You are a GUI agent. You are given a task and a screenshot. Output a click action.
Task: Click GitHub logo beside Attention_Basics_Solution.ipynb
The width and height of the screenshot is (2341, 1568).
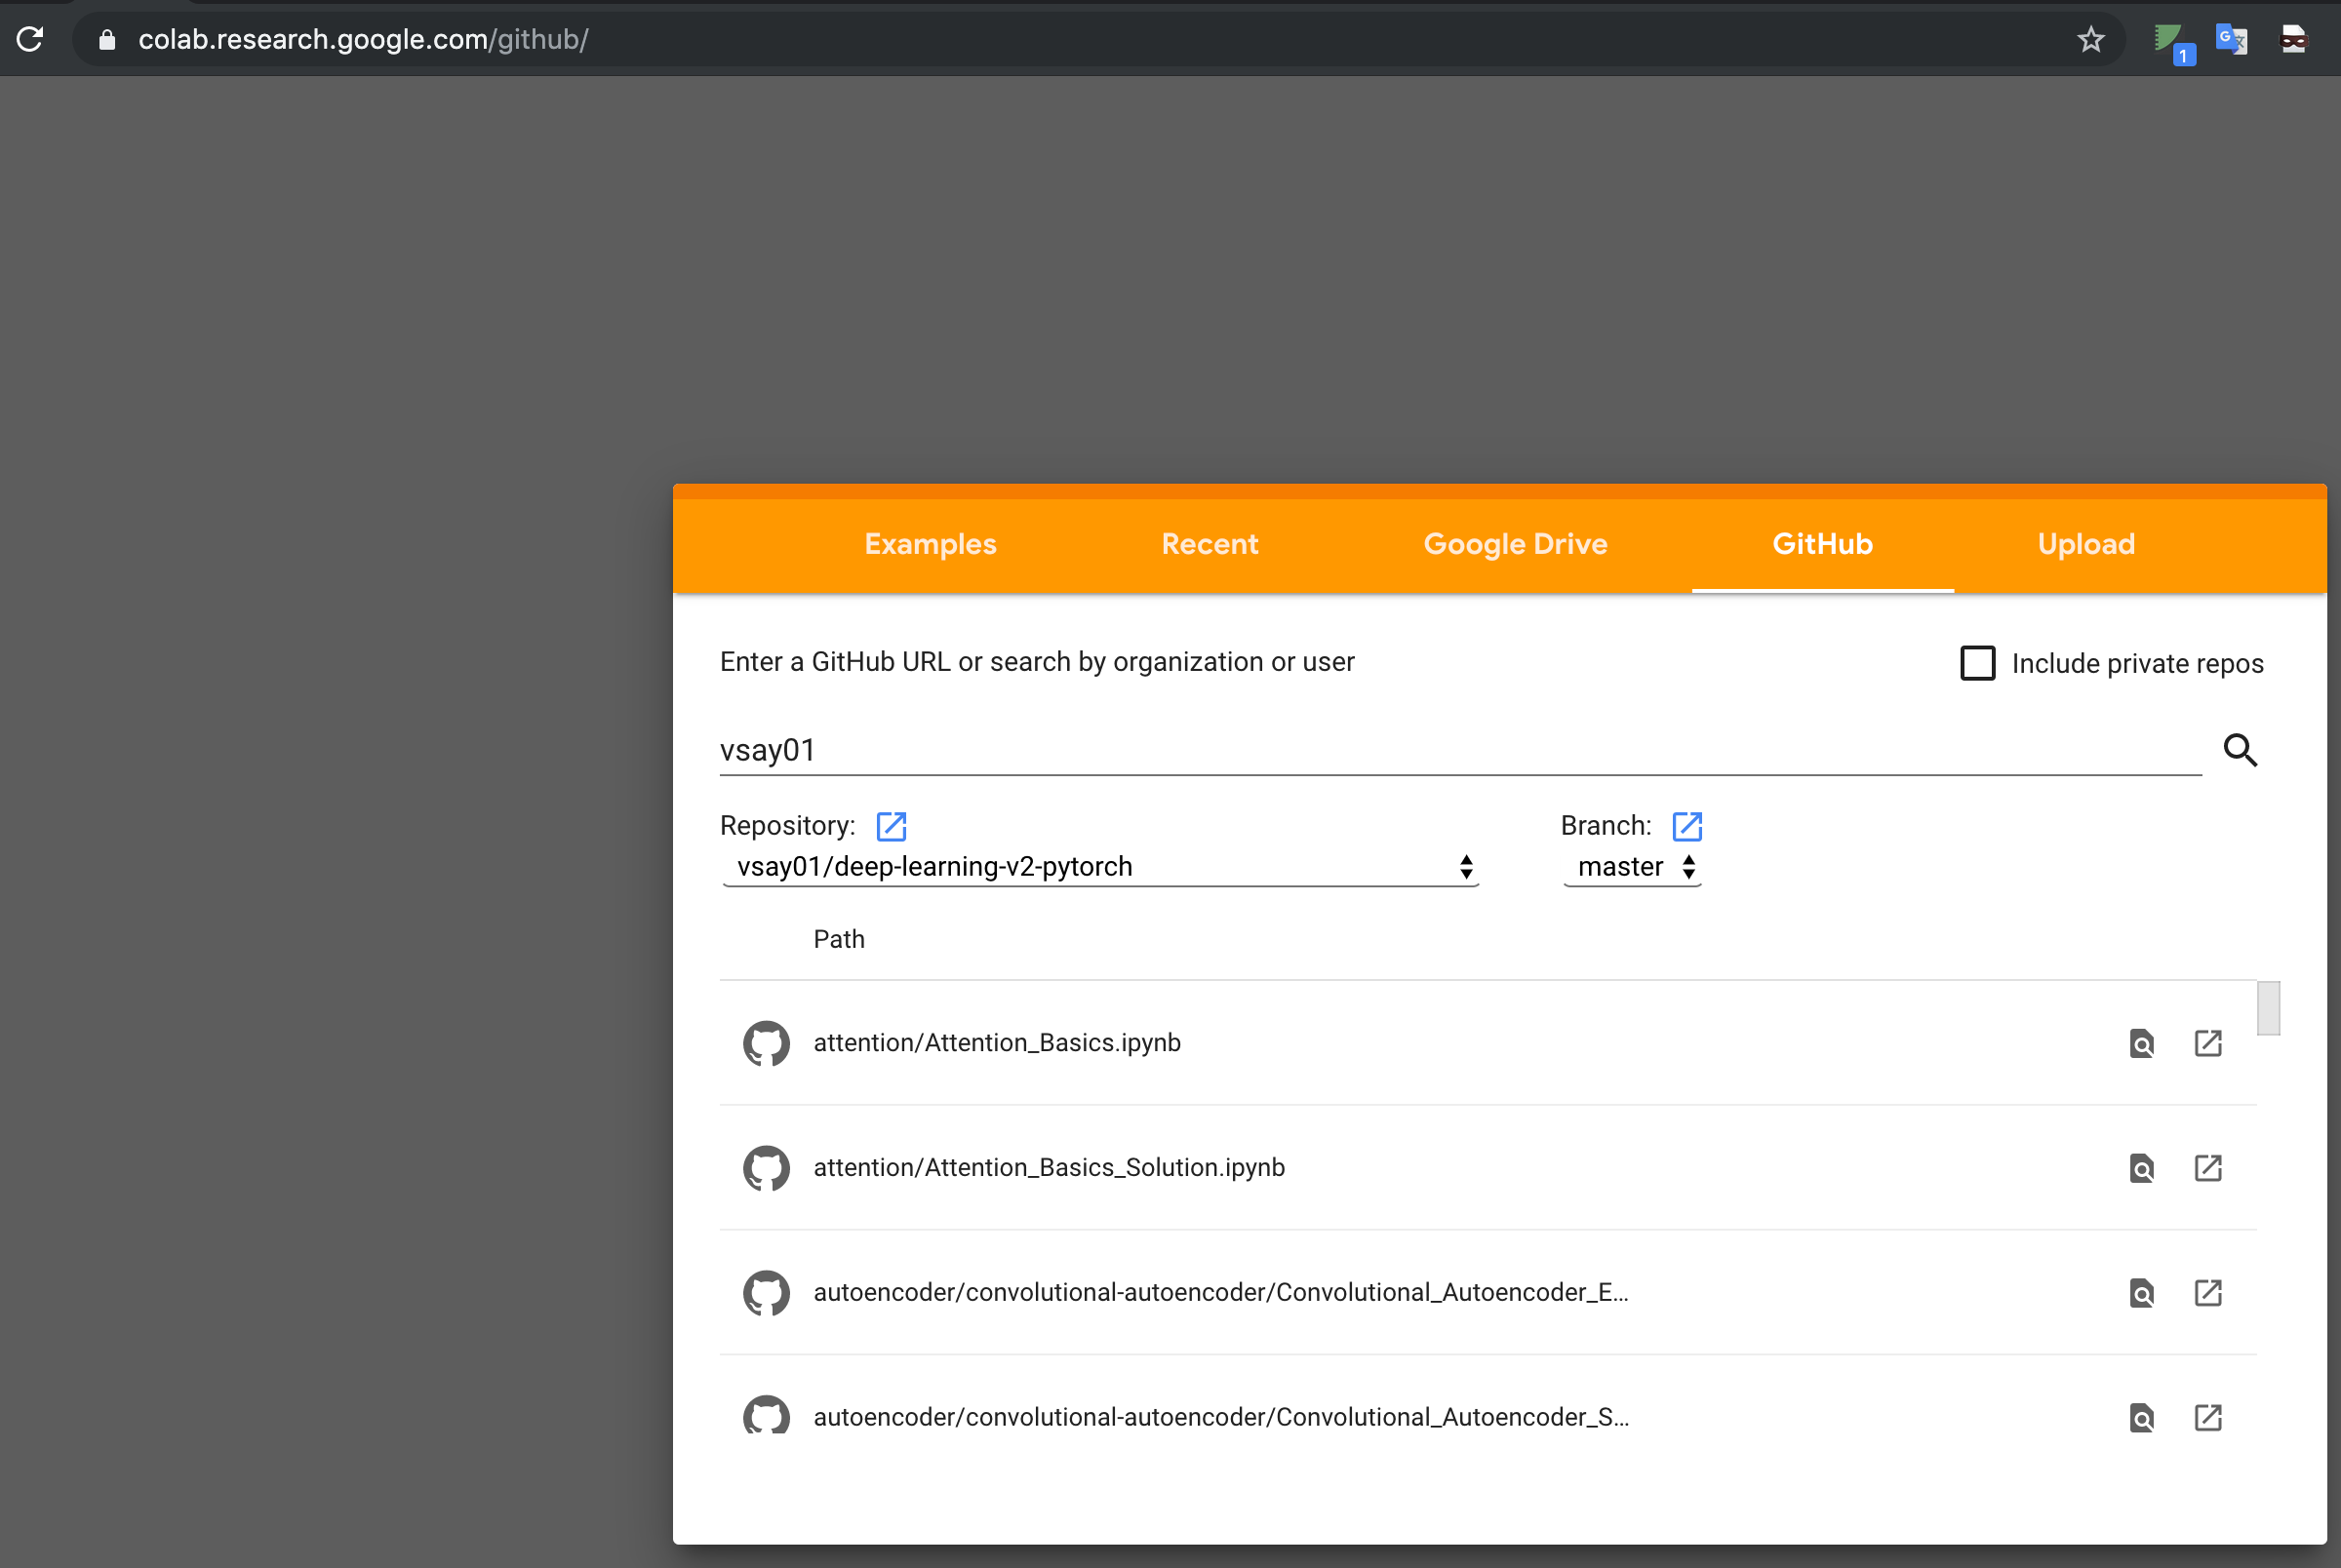click(x=766, y=1168)
